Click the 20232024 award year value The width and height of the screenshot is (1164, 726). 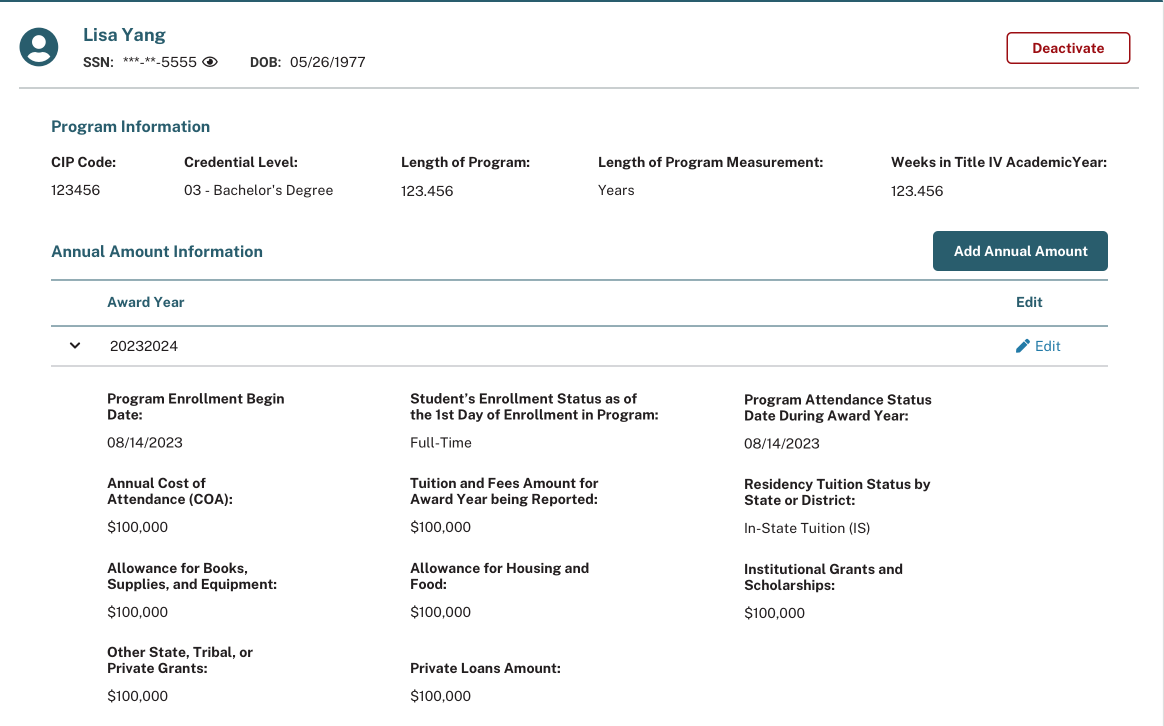coord(144,346)
